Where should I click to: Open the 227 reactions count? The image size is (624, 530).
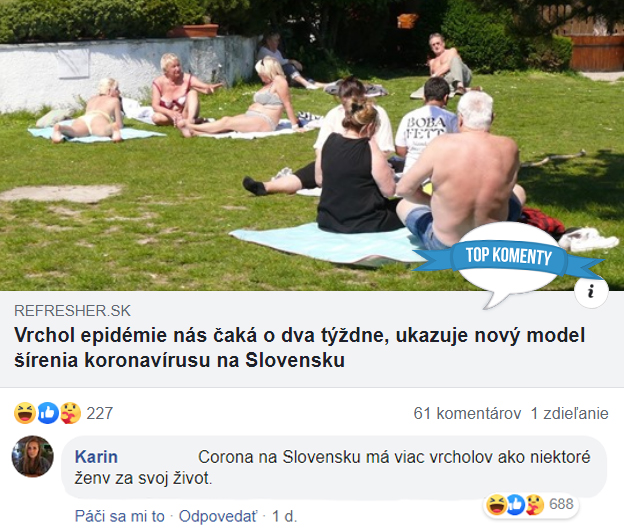tap(99, 413)
